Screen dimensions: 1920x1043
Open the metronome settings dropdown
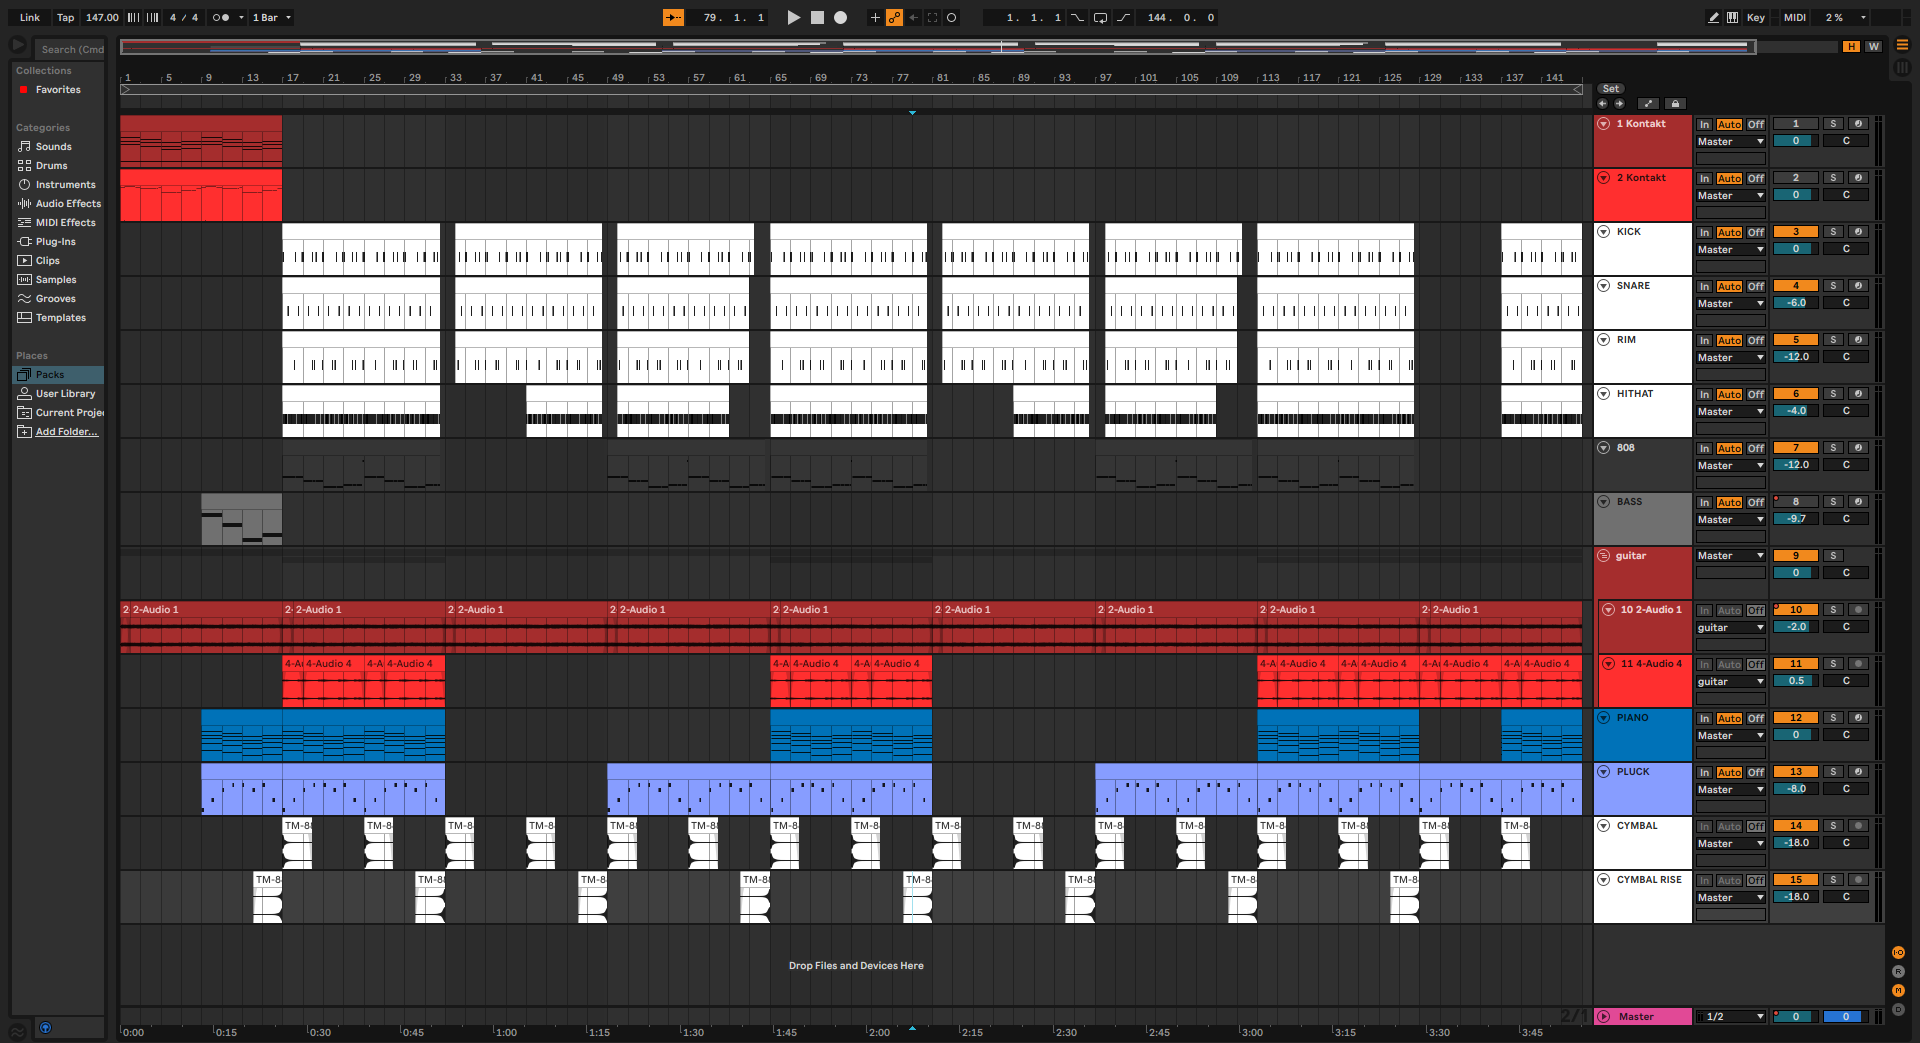click(x=241, y=17)
